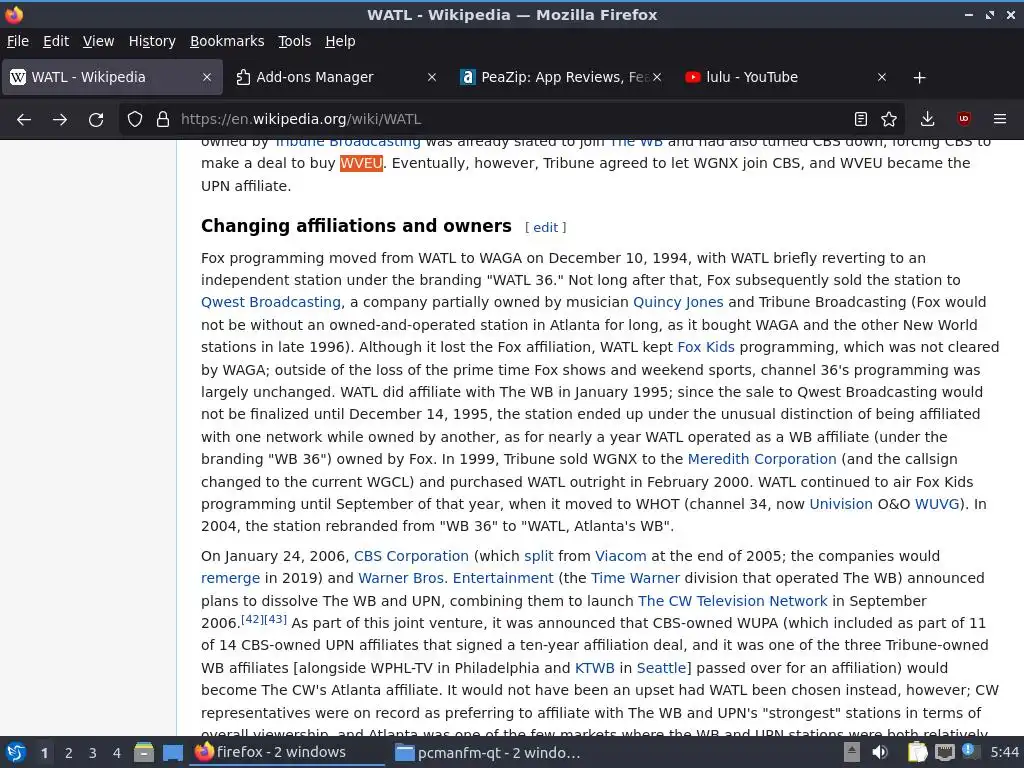Screen dimensions: 1024x768
Task: Close the Add-ons Manager tab
Action: pos(432,77)
